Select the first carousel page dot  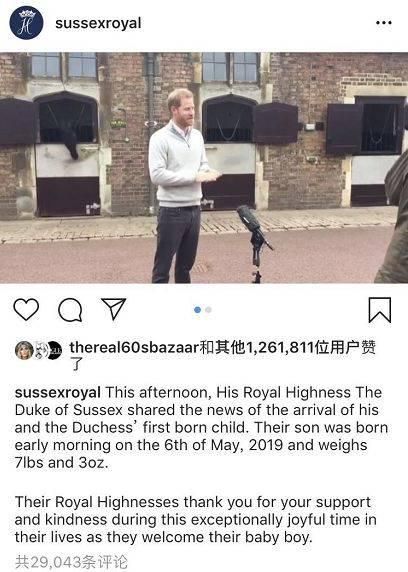point(197,310)
